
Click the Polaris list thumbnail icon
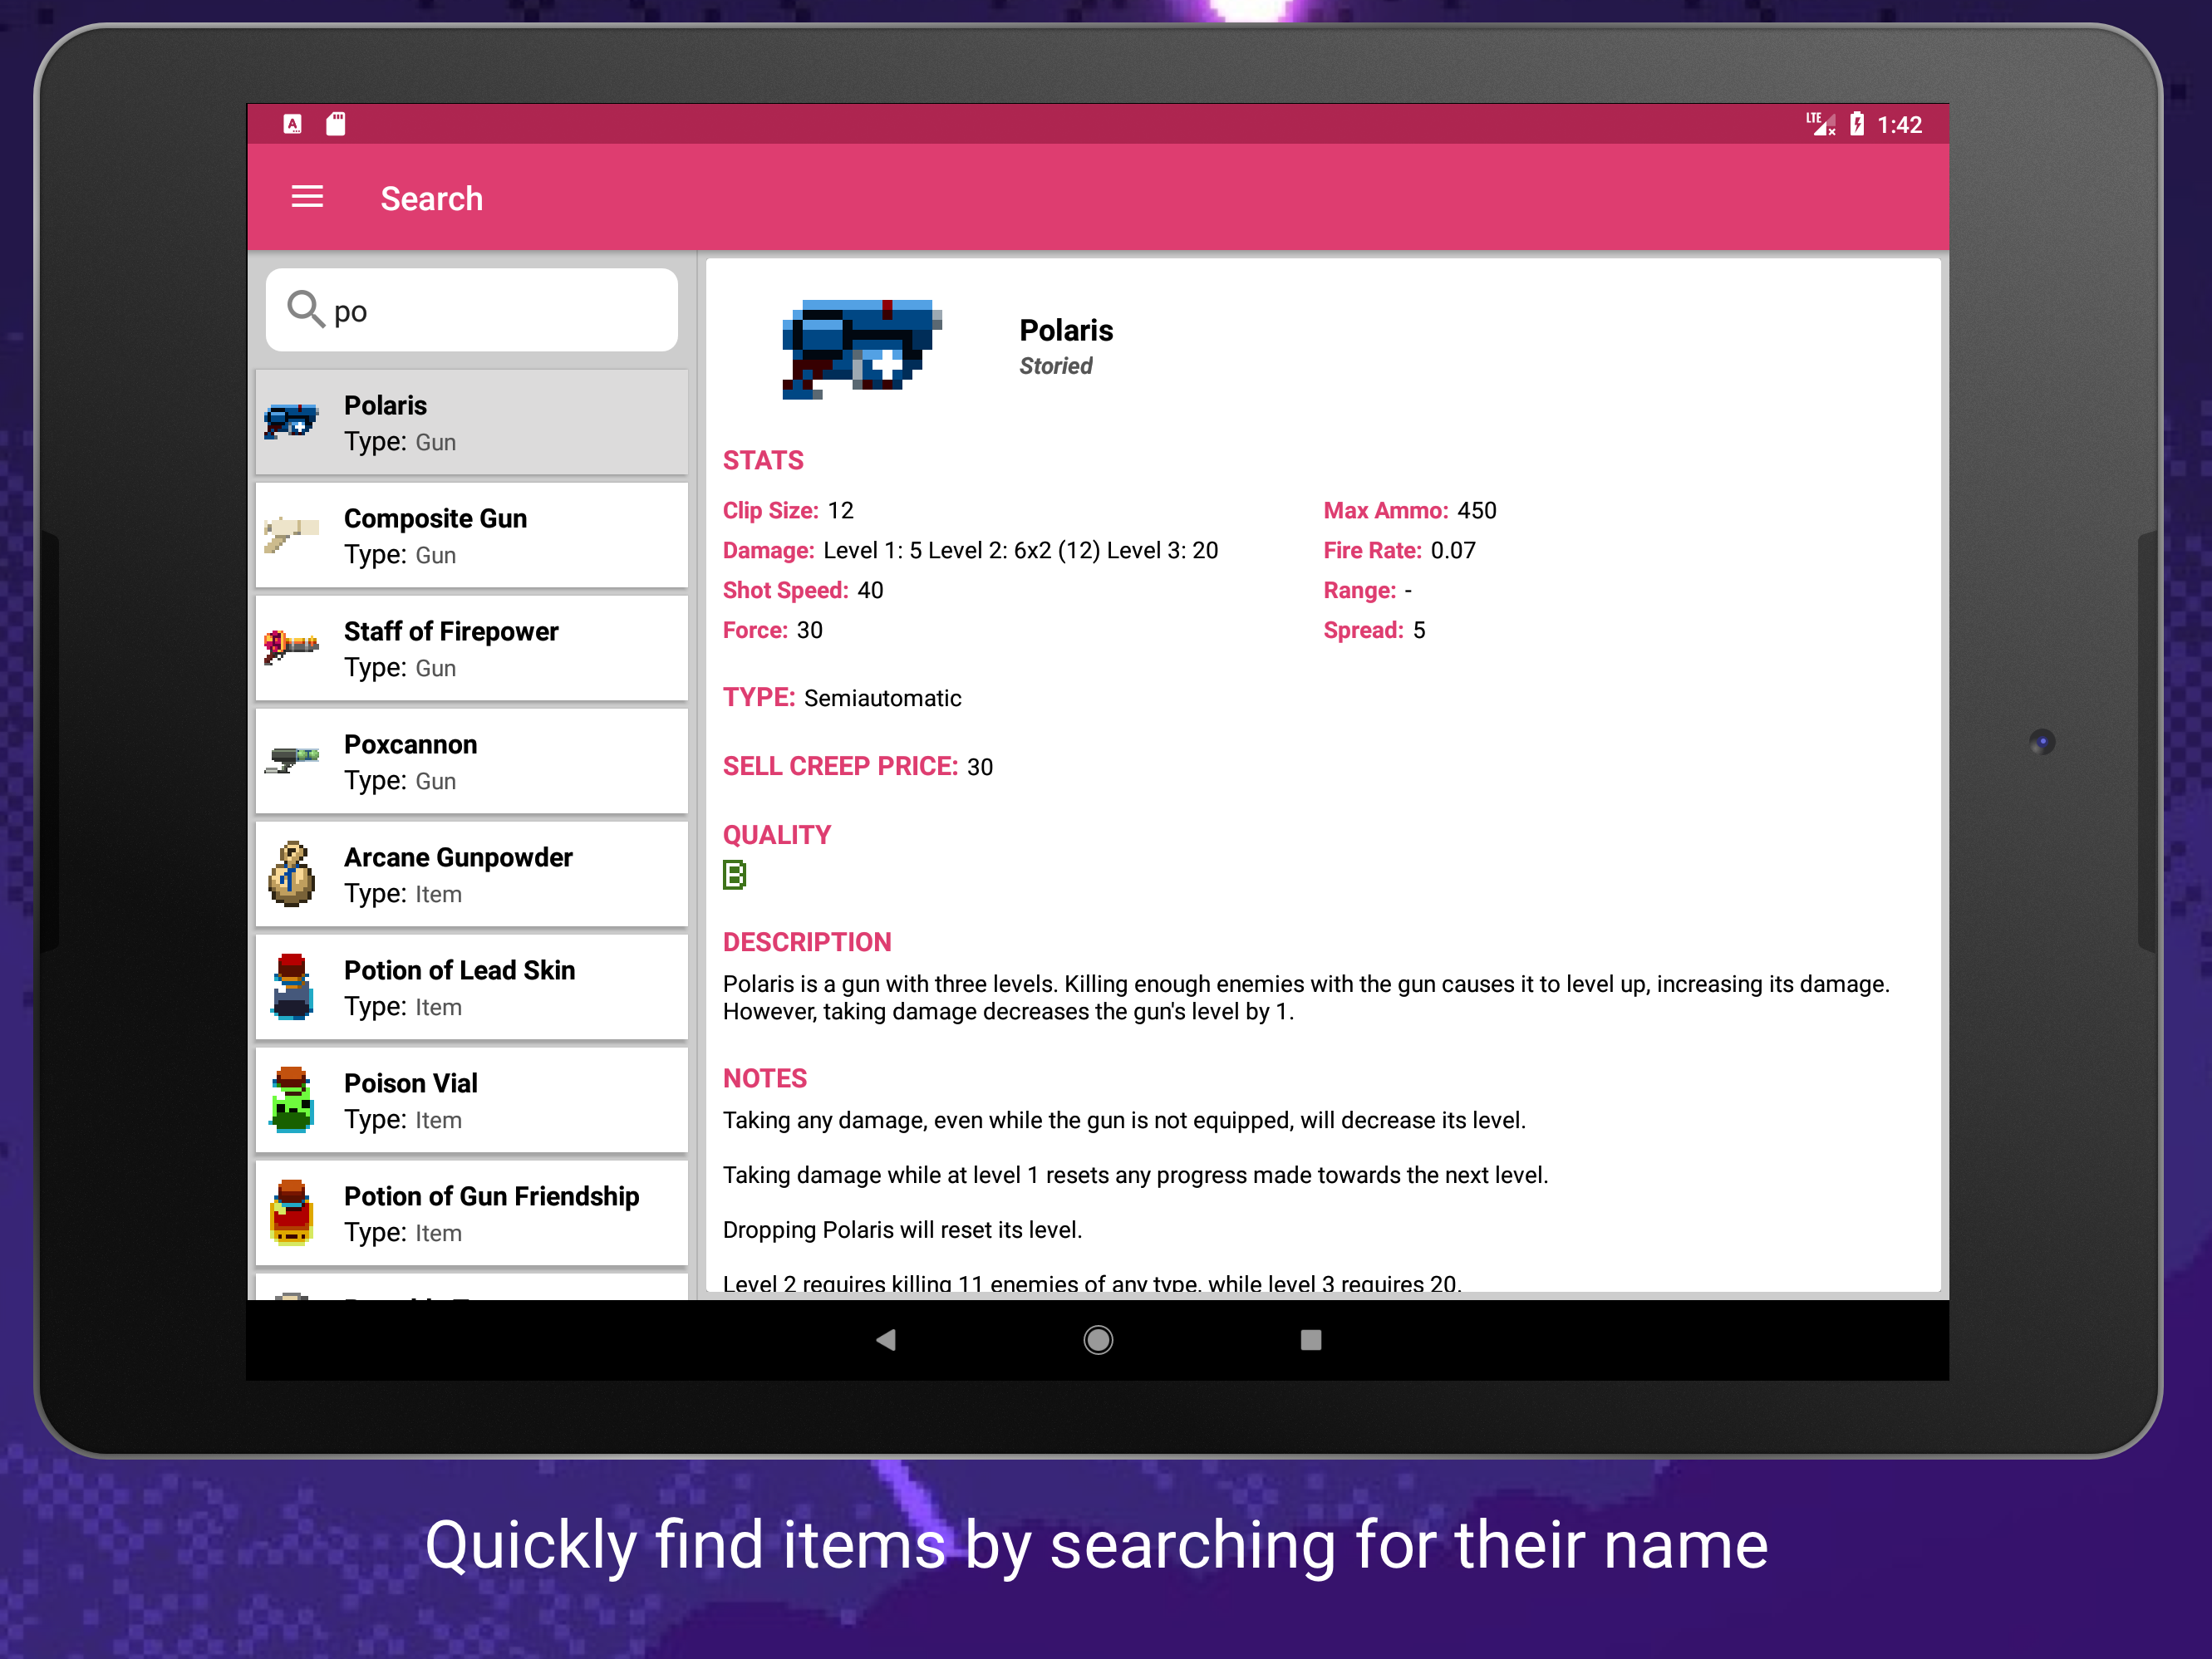[x=291, y=422]
